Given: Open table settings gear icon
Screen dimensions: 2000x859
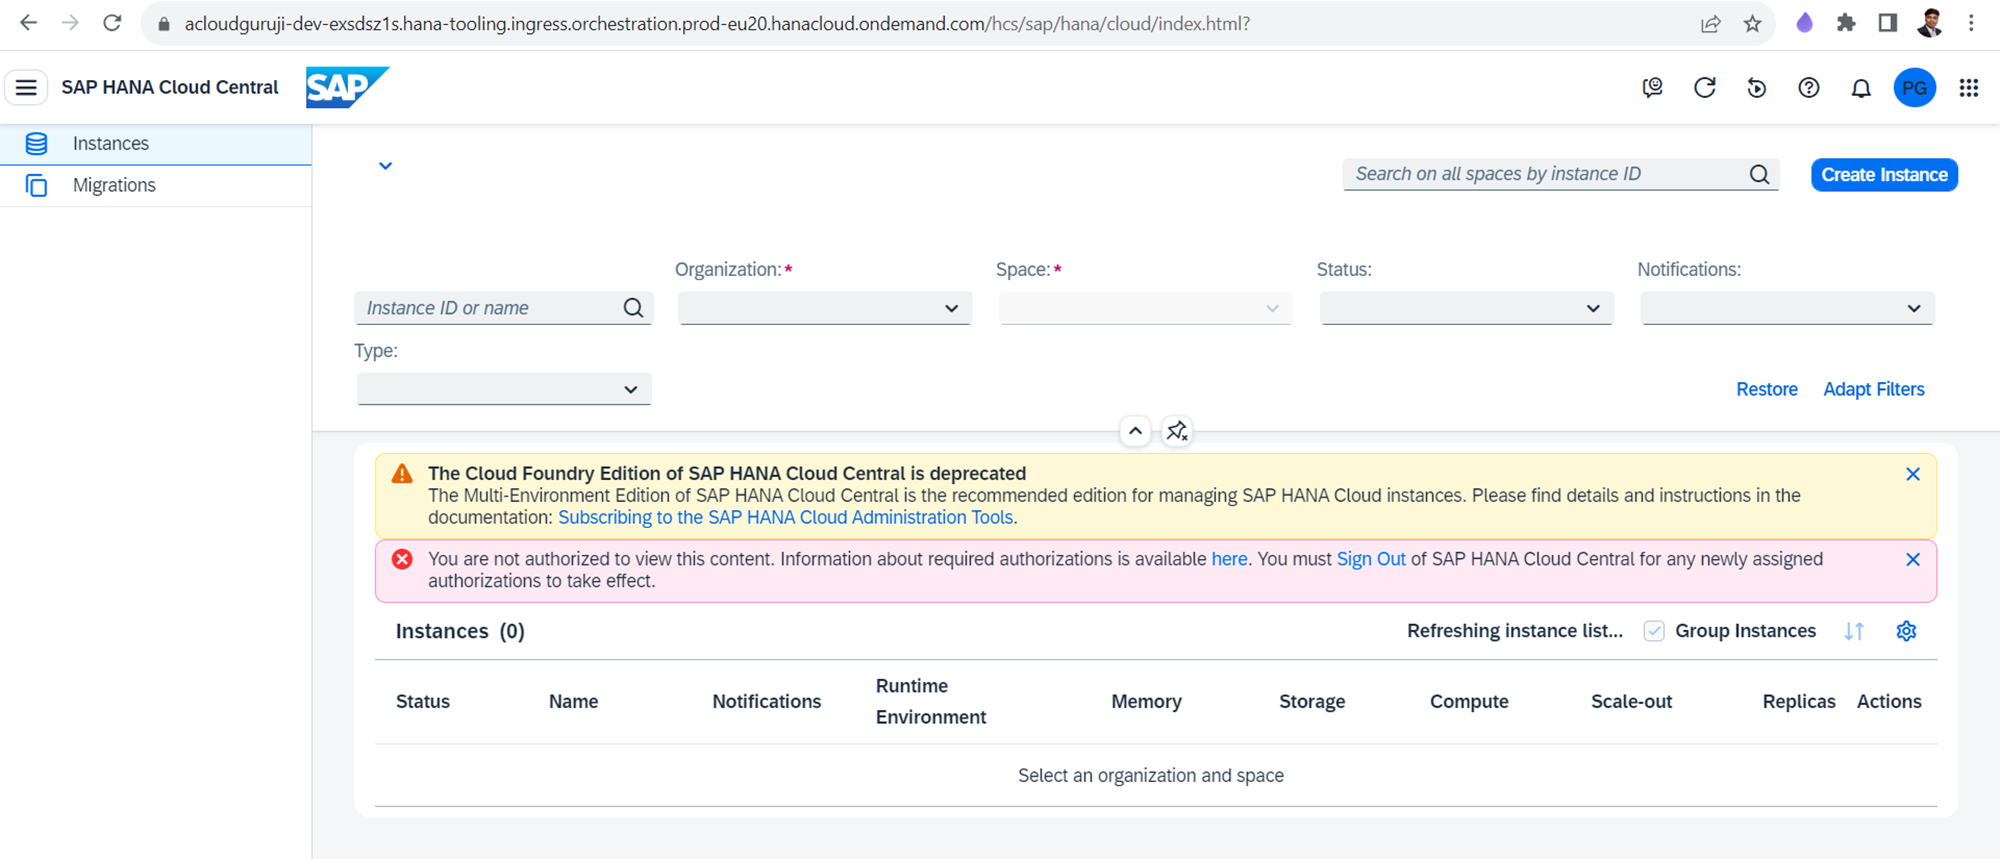Looking at the screenshot, I should [1906, 631].
